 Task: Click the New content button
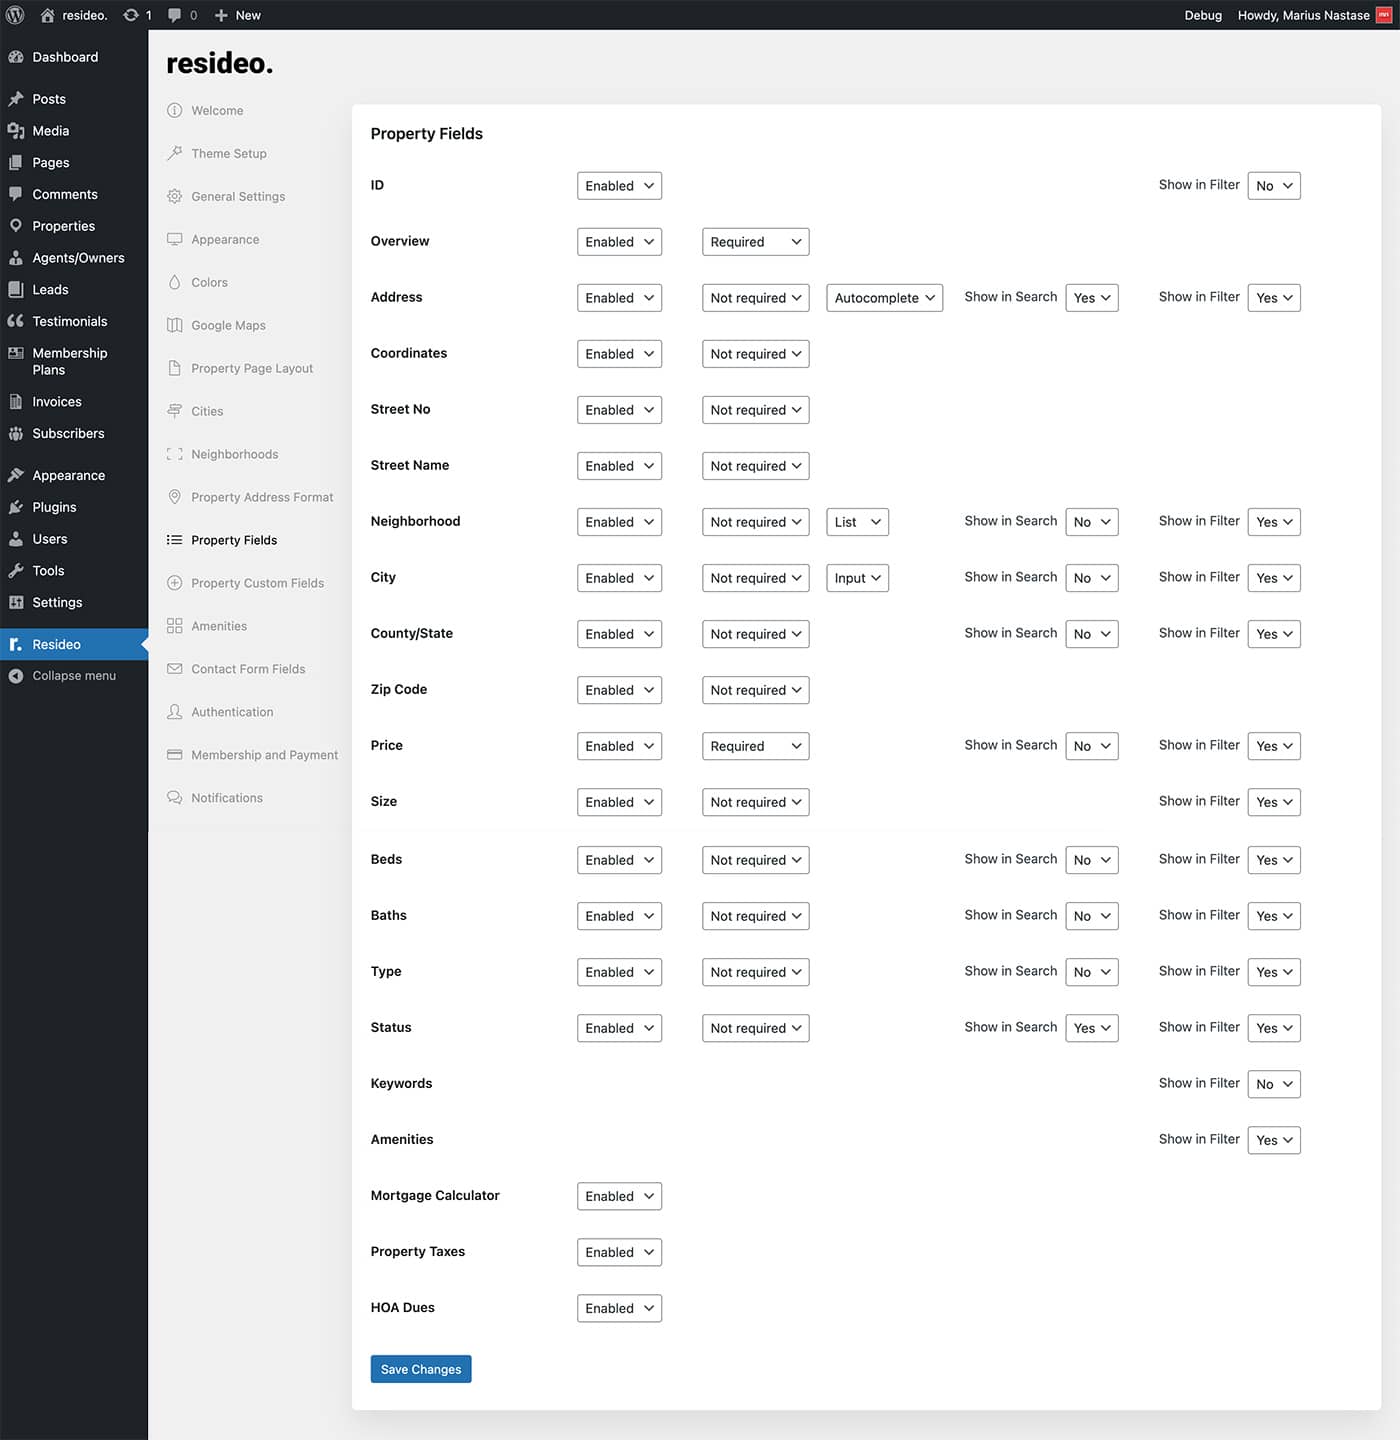(x=238, y=15)
